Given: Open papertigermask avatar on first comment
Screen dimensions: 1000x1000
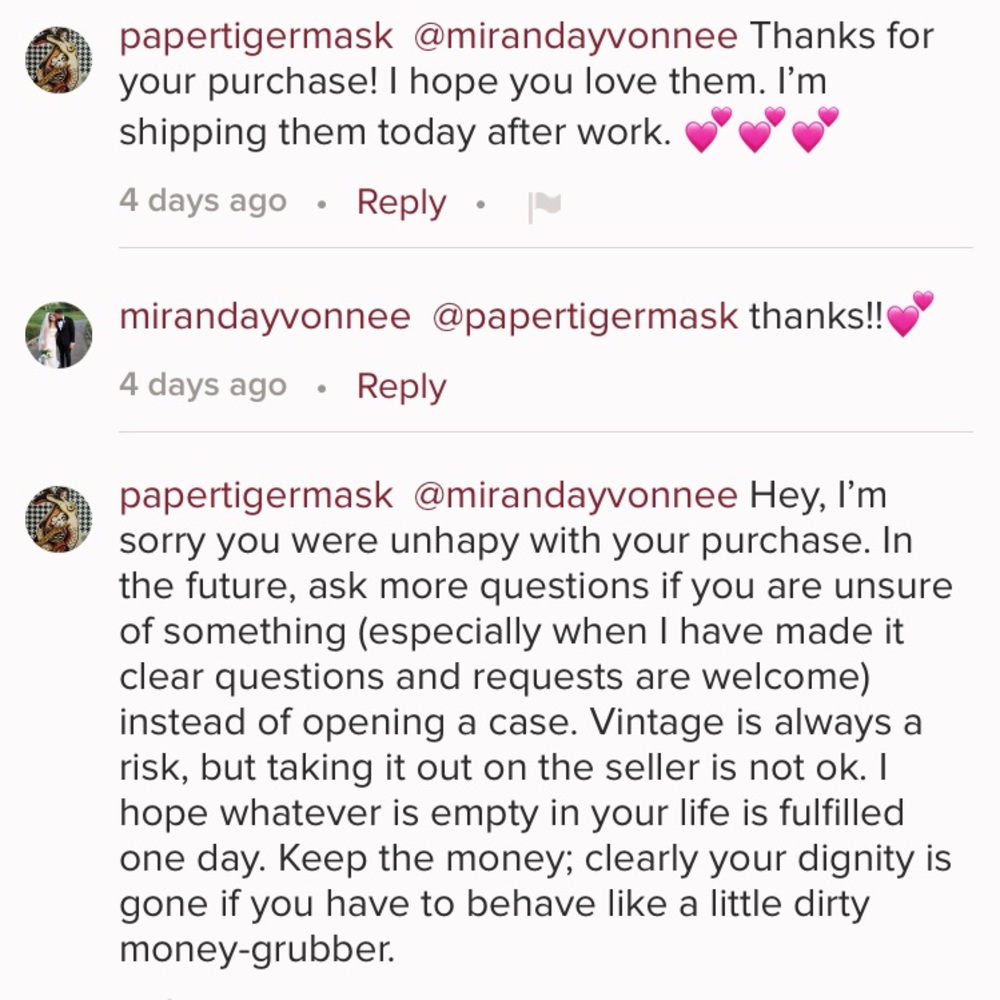Looking at the screenshot, I should [58, 60].
